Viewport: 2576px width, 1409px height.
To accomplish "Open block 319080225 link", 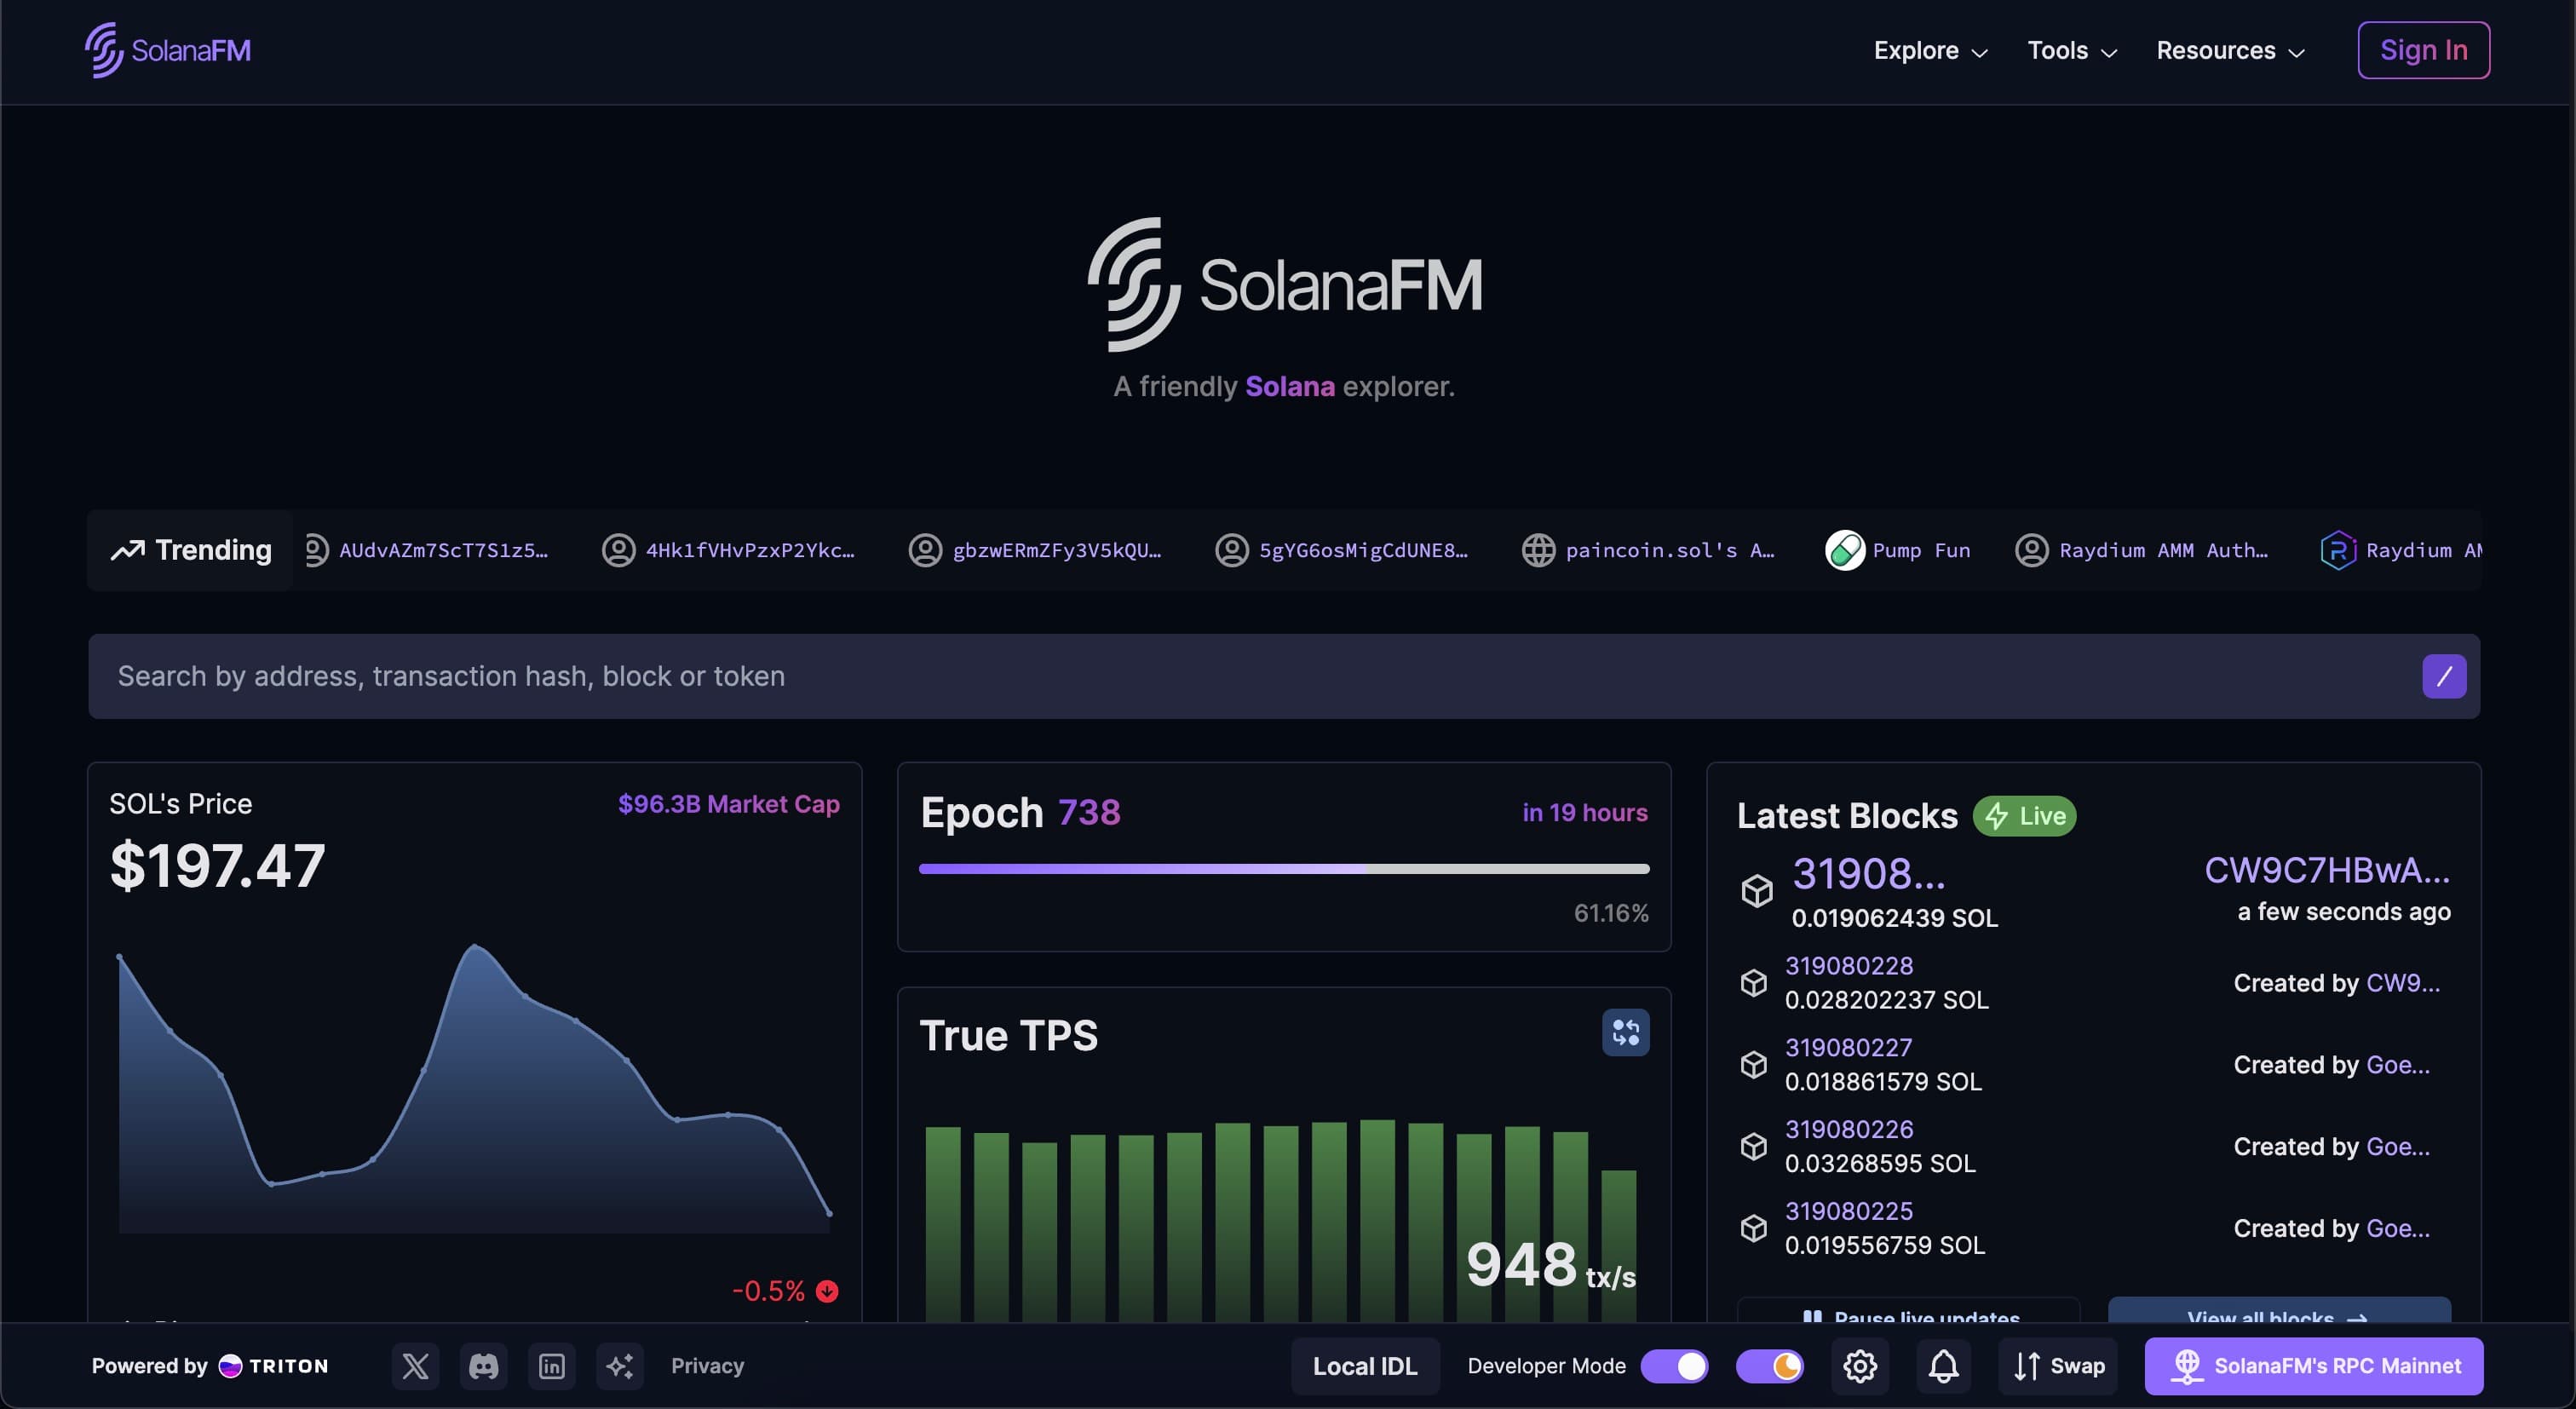I will coord(1849,1212).
